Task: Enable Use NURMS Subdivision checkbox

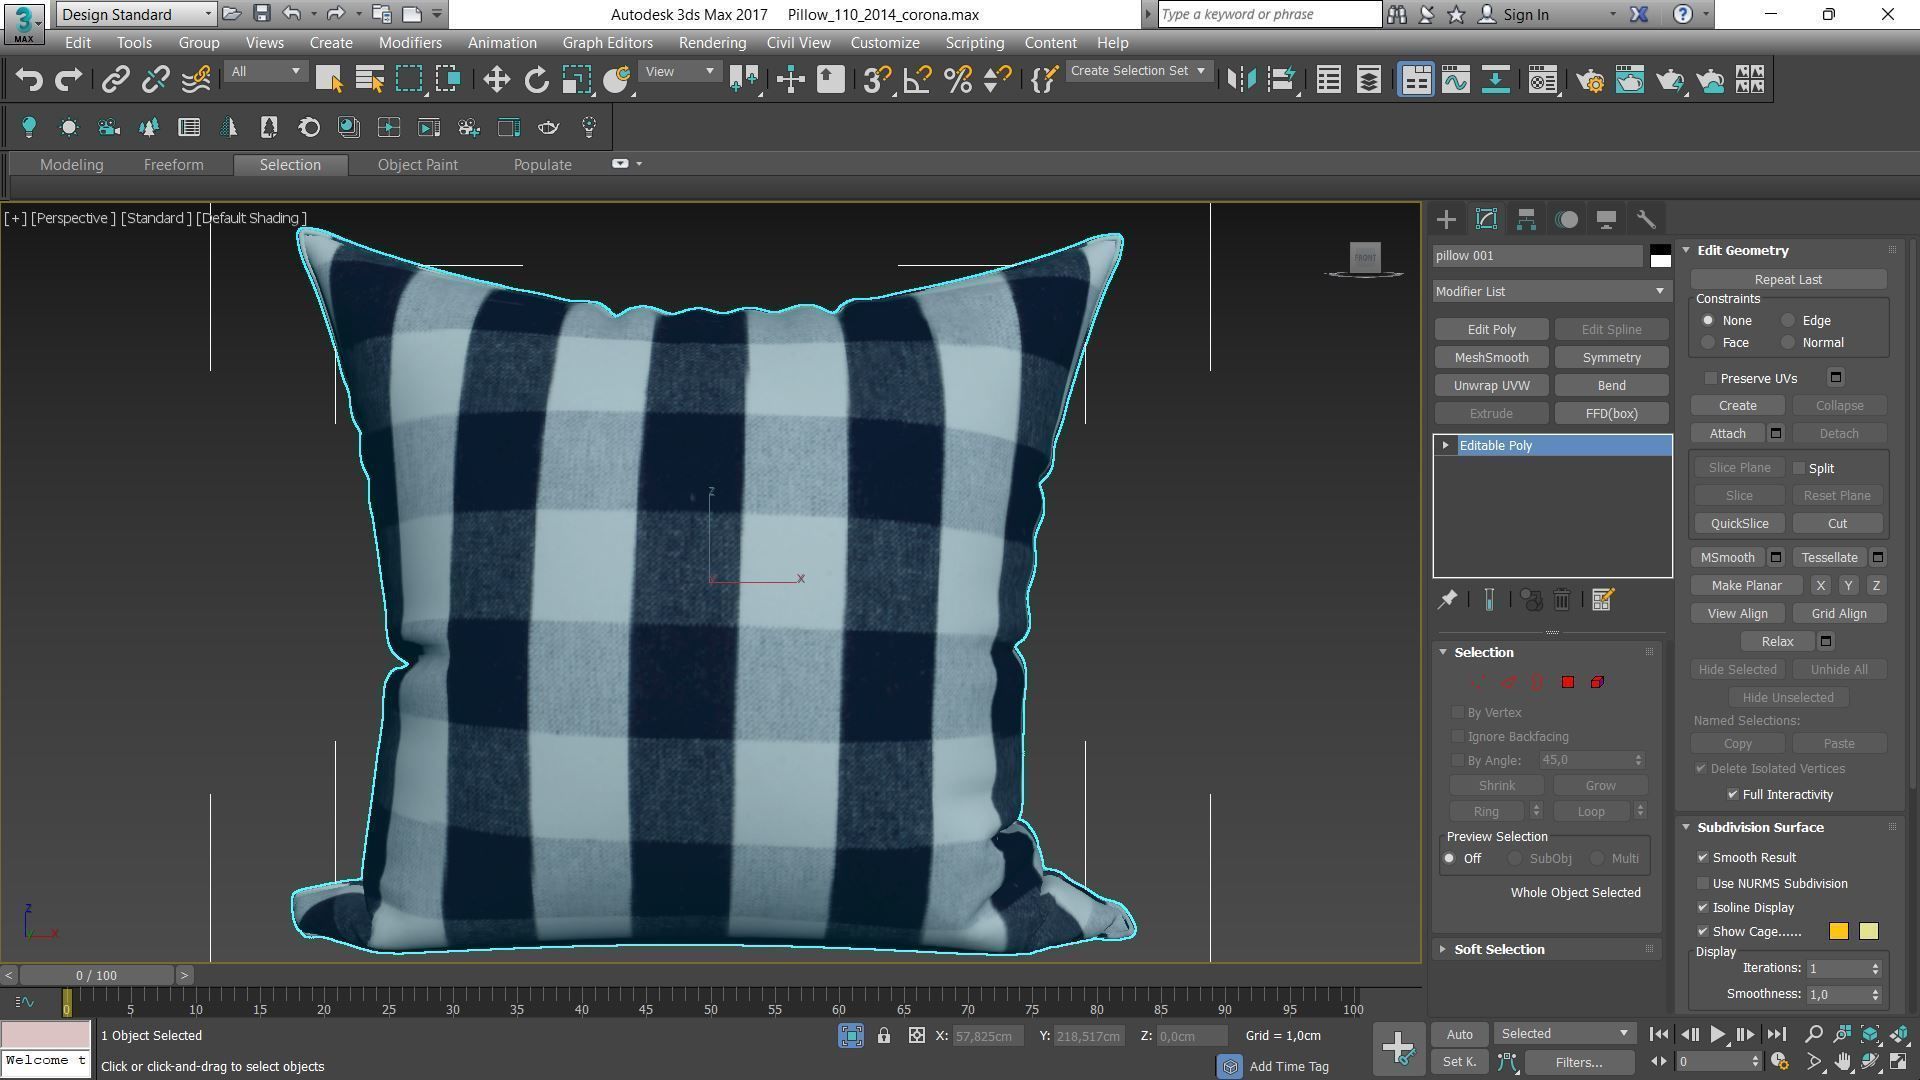Action: 1703,884
